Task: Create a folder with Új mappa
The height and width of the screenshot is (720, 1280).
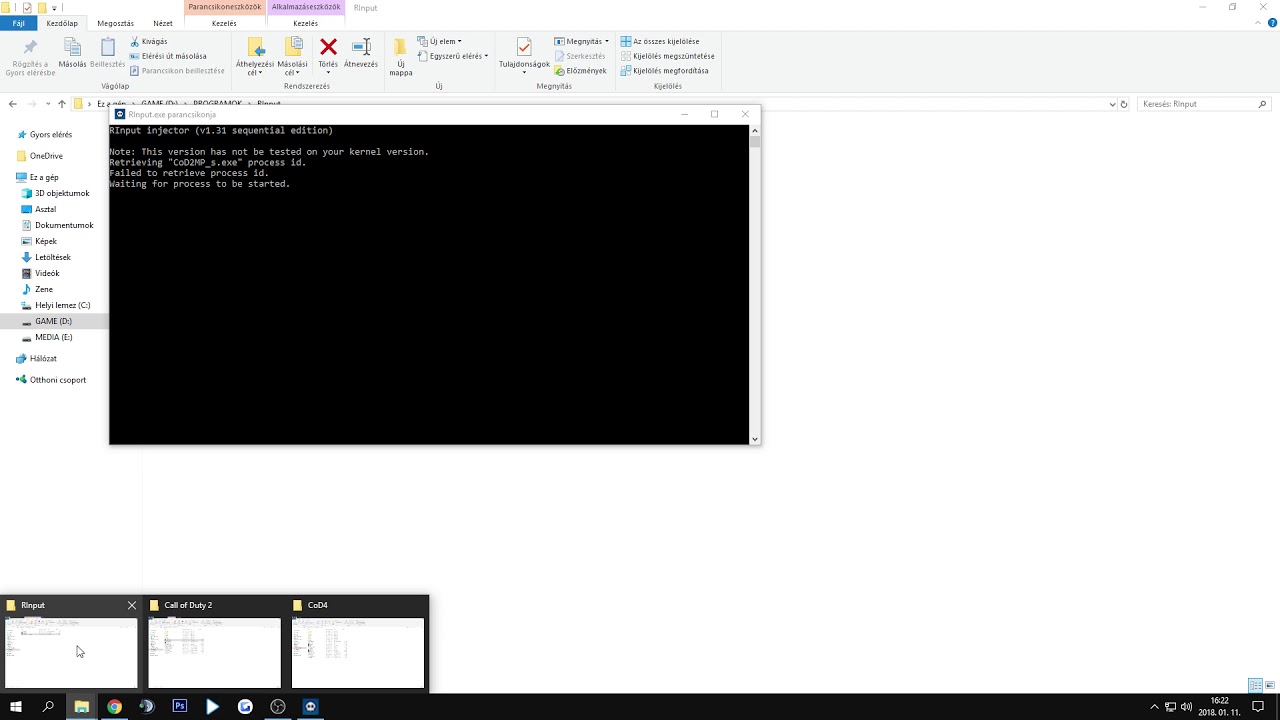Action: pos(401,56)
